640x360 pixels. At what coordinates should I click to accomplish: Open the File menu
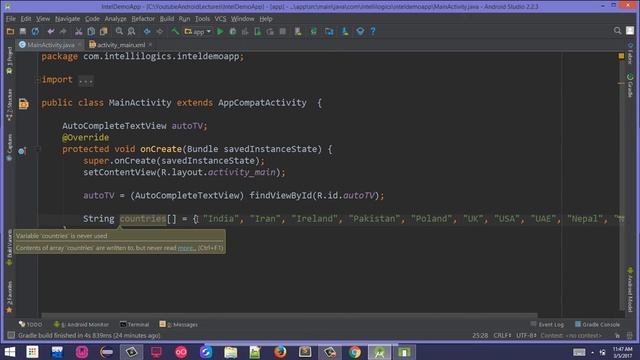point(11,19)
